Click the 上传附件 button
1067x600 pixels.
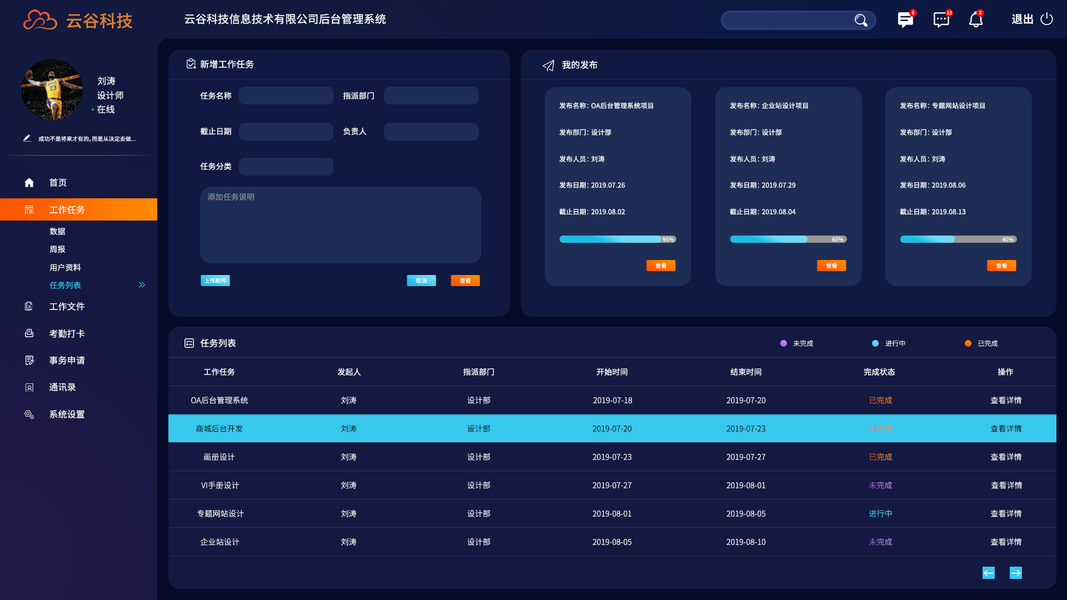coord(215,280)
